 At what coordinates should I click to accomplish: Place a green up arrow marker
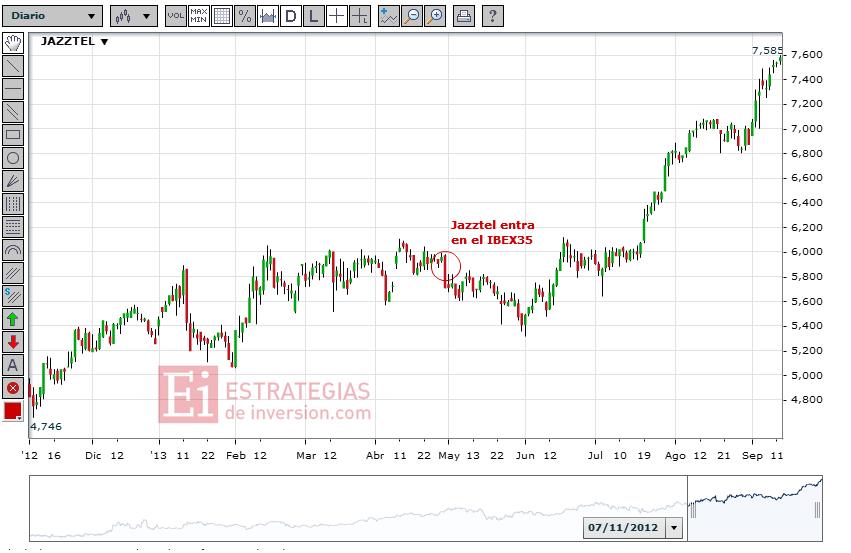coord(13,319)
